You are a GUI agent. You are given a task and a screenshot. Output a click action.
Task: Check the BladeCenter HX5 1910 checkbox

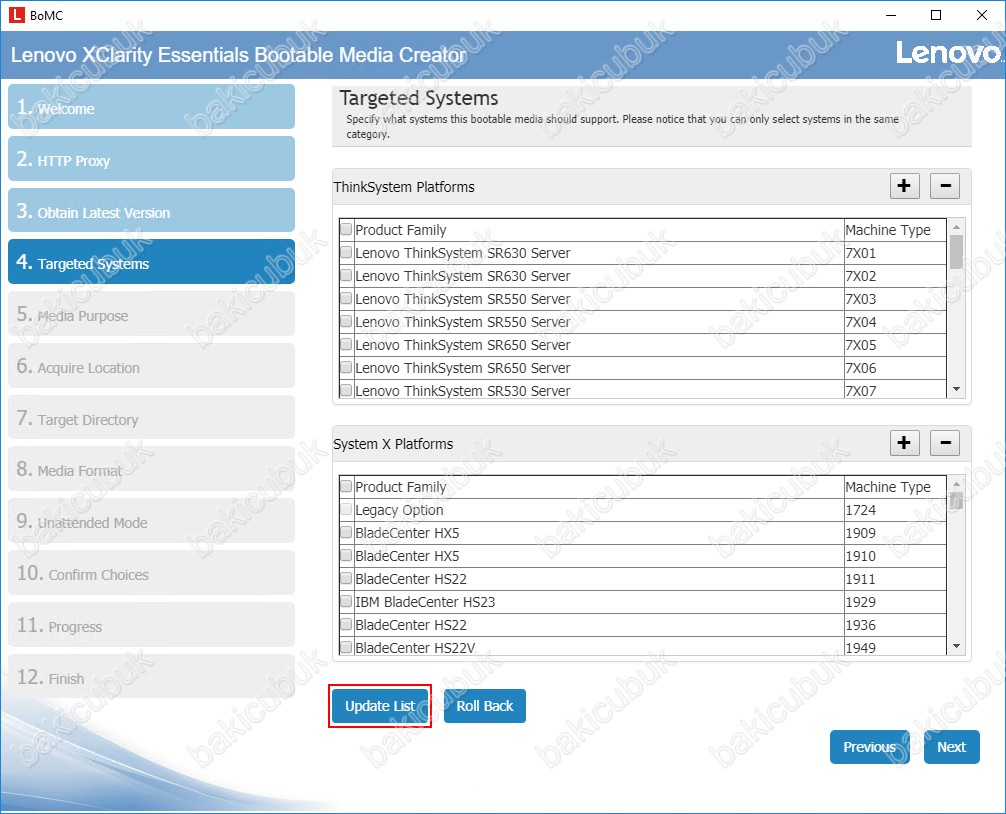[346, 555]
